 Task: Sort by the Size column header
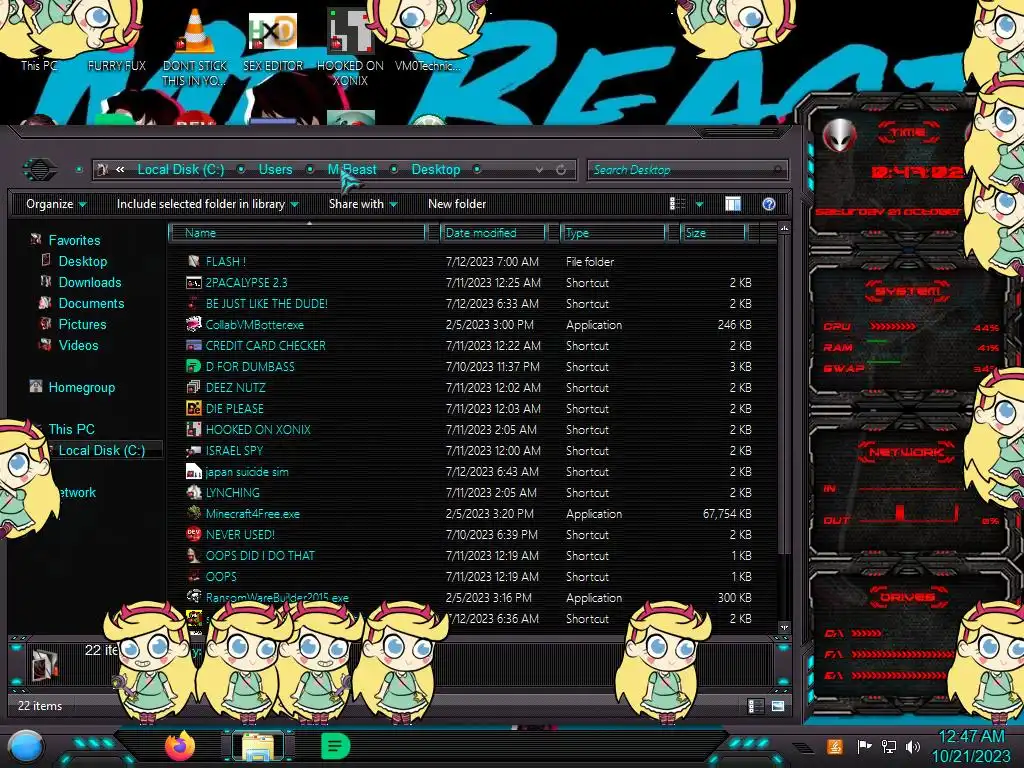pos(714,232)
